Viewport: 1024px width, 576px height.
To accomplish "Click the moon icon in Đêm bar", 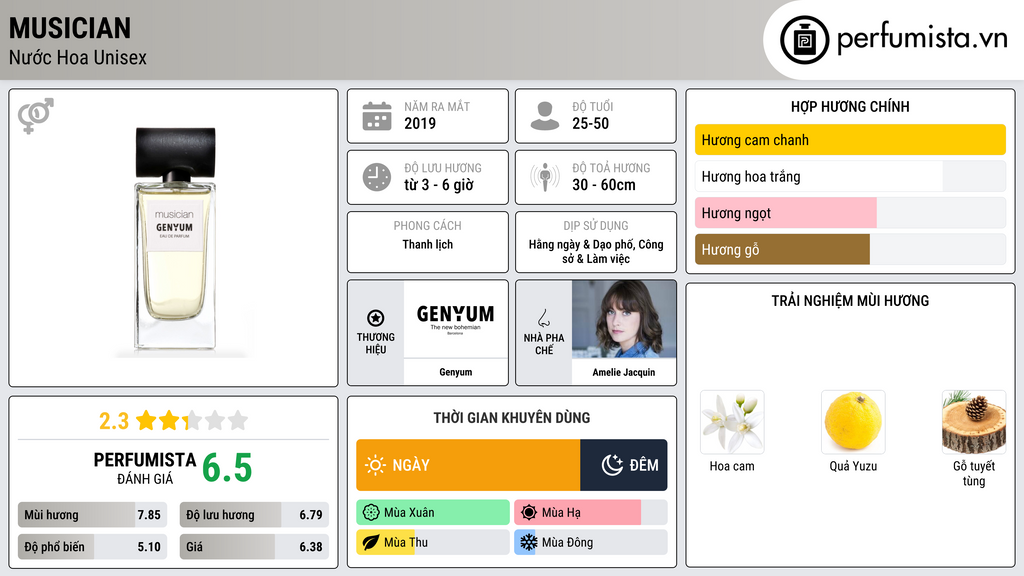I will (612, 465).
